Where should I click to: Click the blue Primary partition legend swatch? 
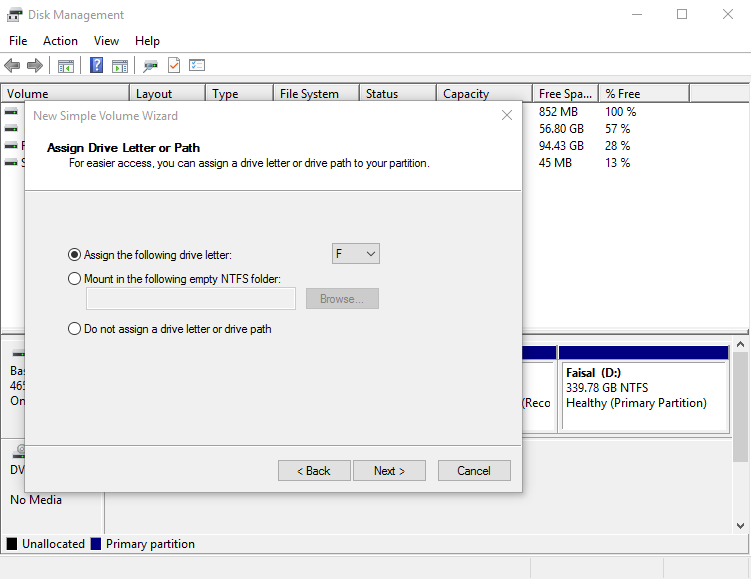point(96,544)
